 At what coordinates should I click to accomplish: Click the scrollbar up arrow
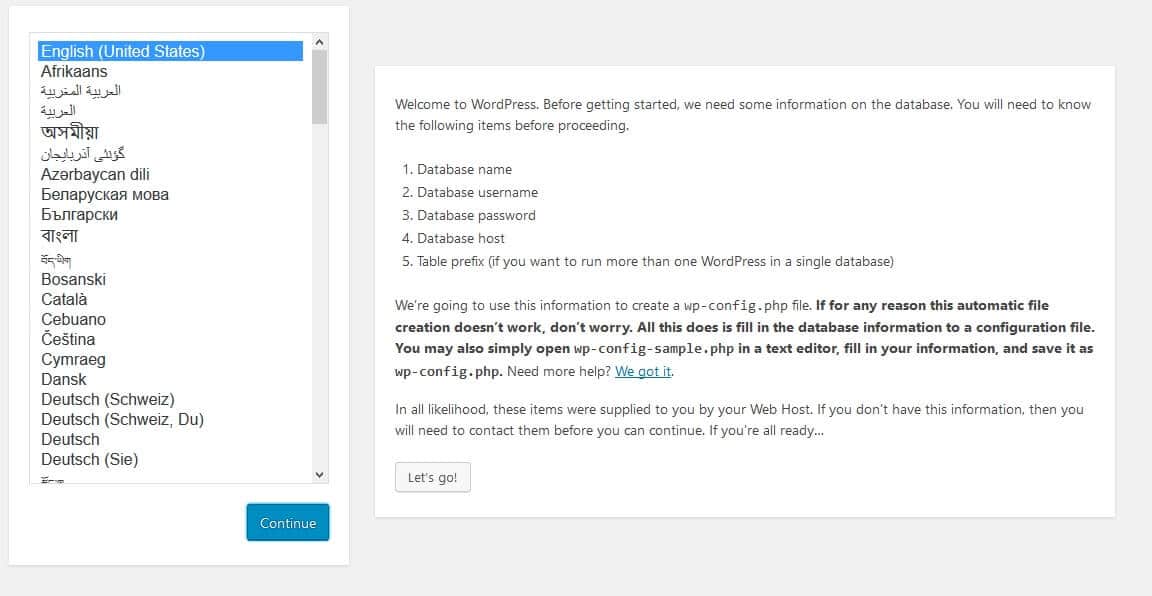pos(318,42)
